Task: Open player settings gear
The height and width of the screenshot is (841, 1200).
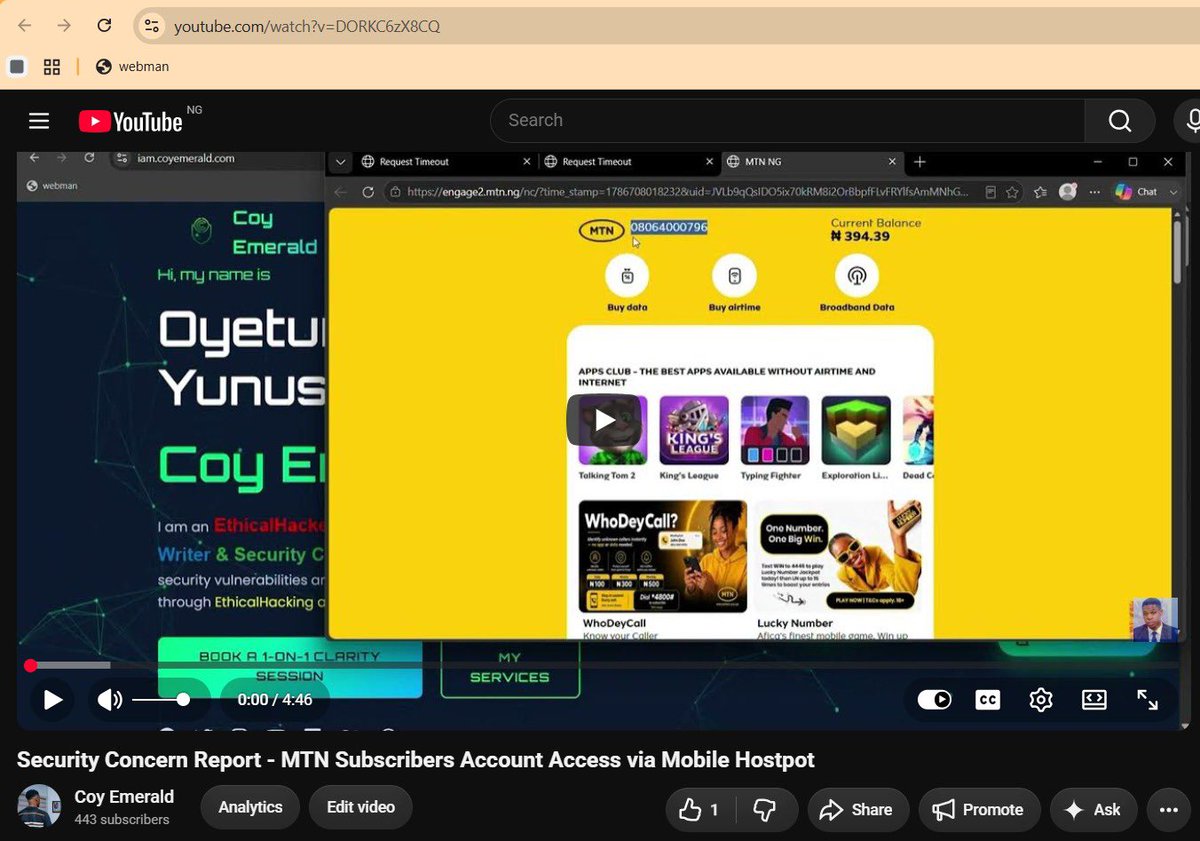Action: point(1041,700)
